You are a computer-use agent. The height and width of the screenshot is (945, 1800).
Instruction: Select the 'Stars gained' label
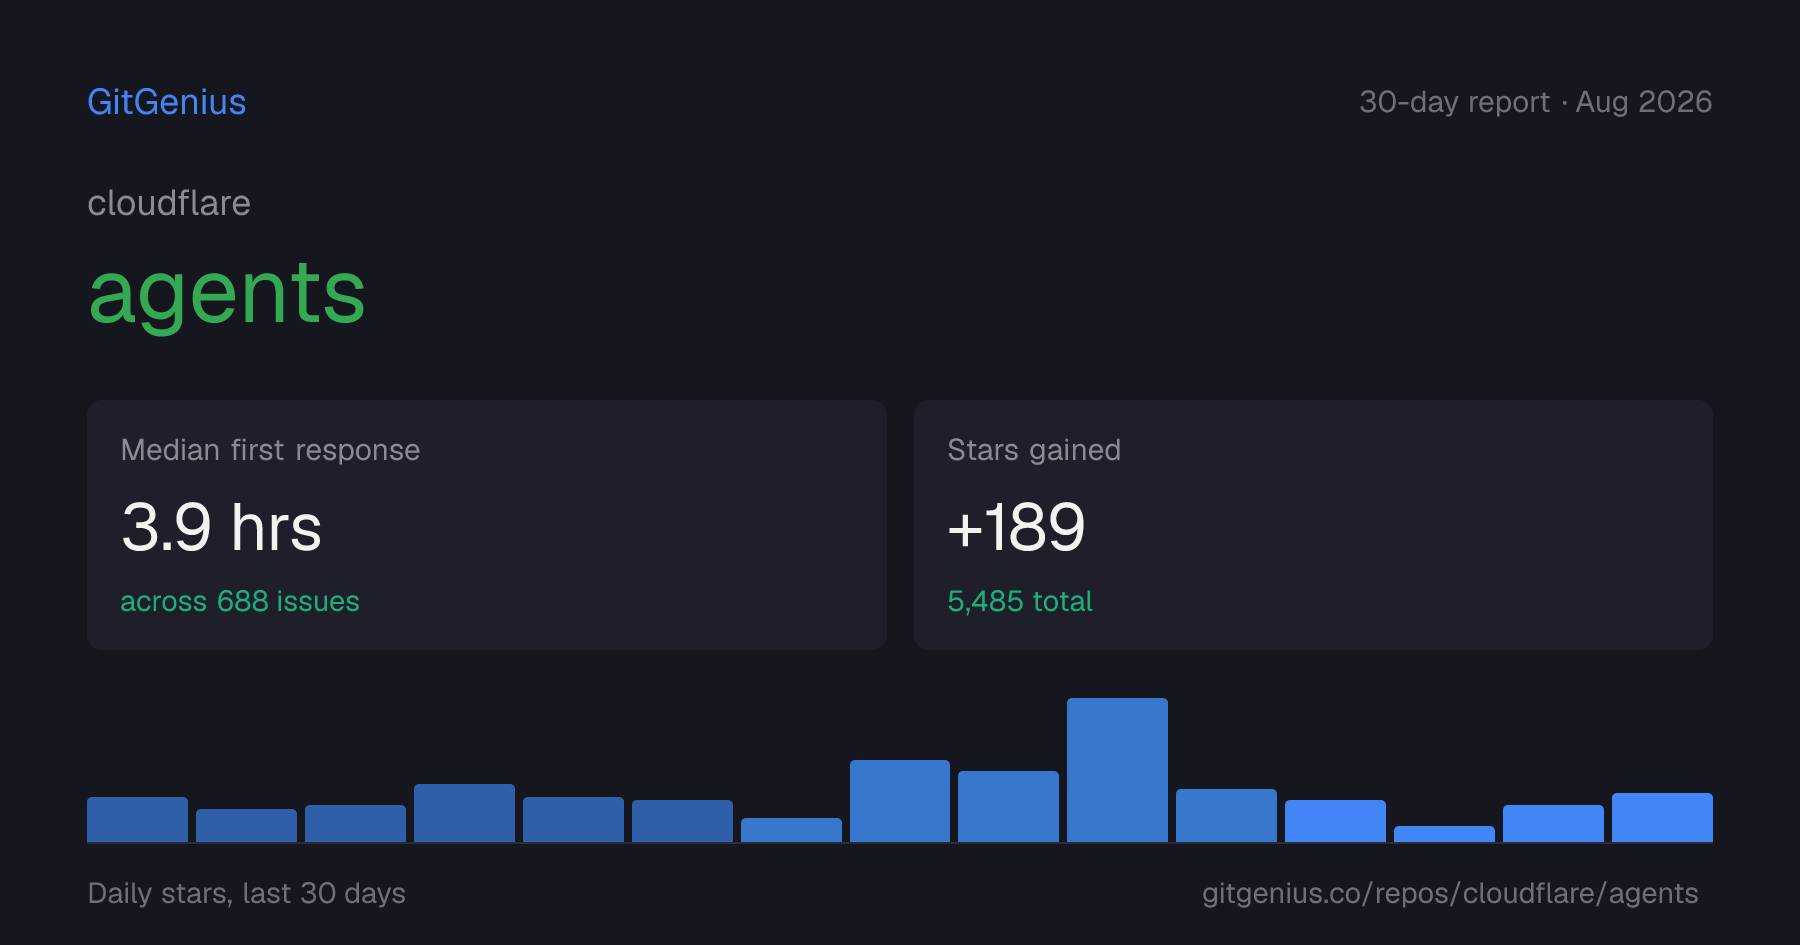point(1034,450)
